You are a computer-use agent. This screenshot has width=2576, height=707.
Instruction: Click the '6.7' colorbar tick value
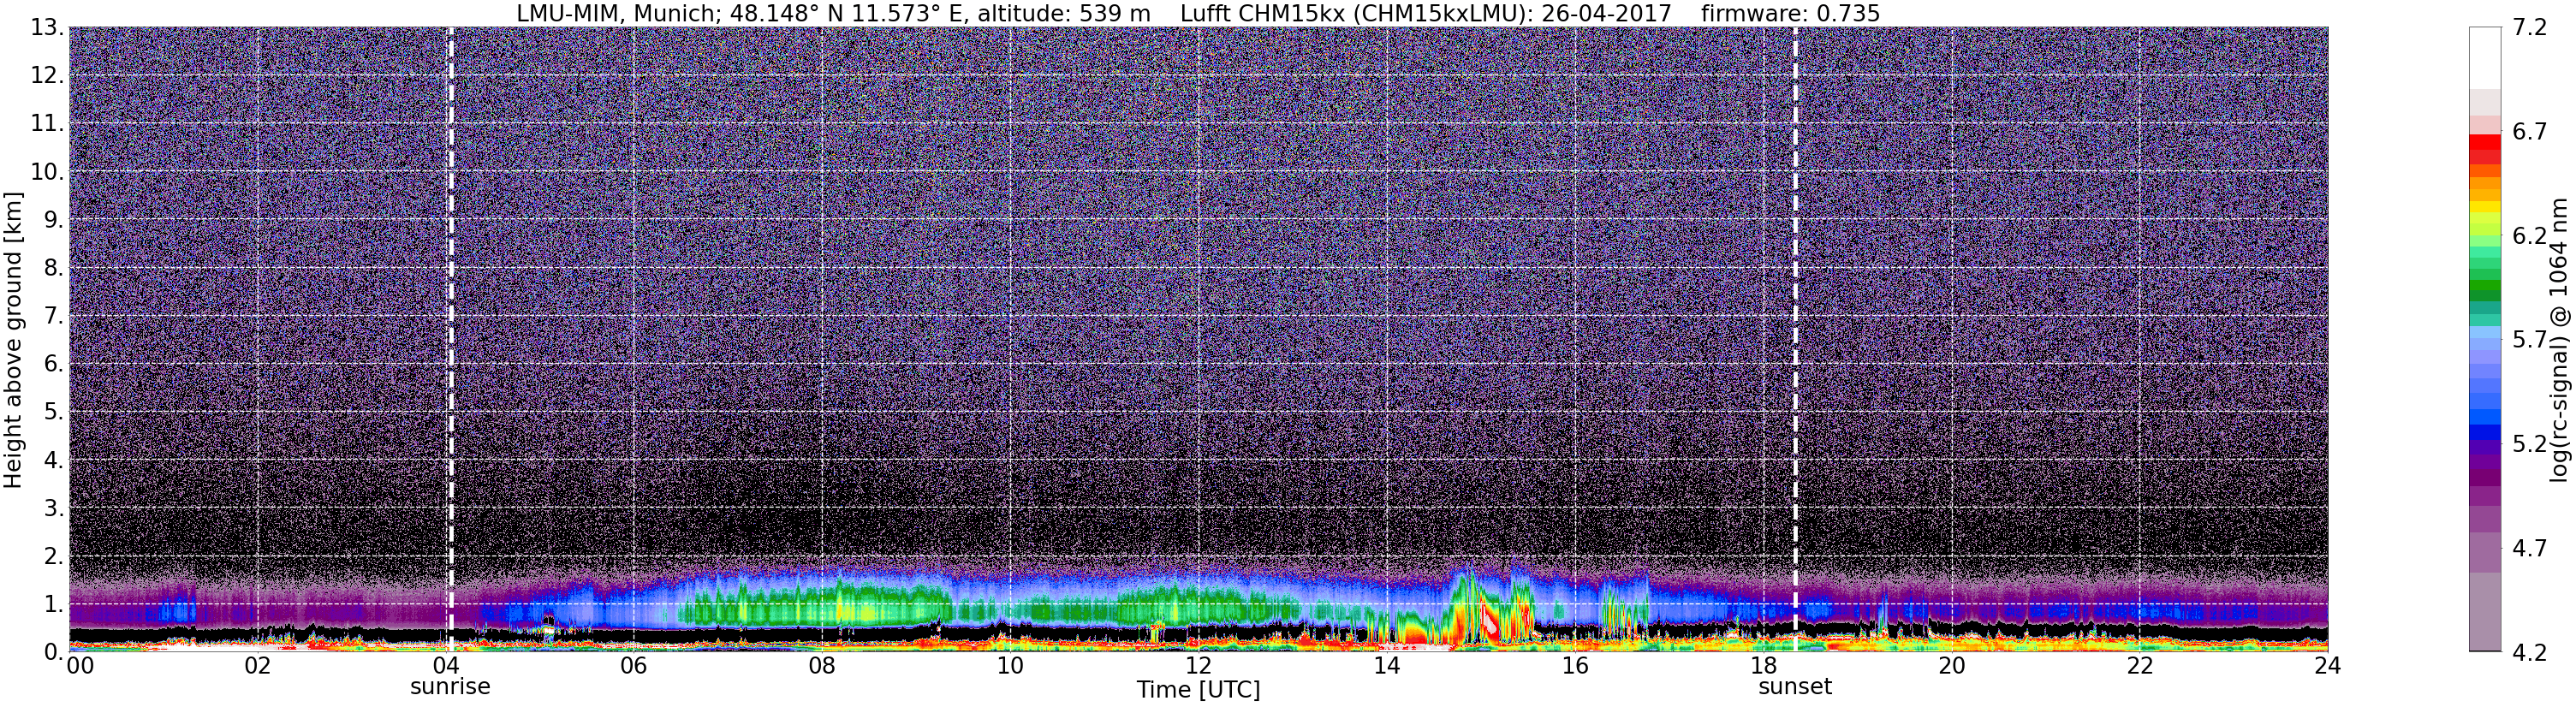[x=2529, y=132]
